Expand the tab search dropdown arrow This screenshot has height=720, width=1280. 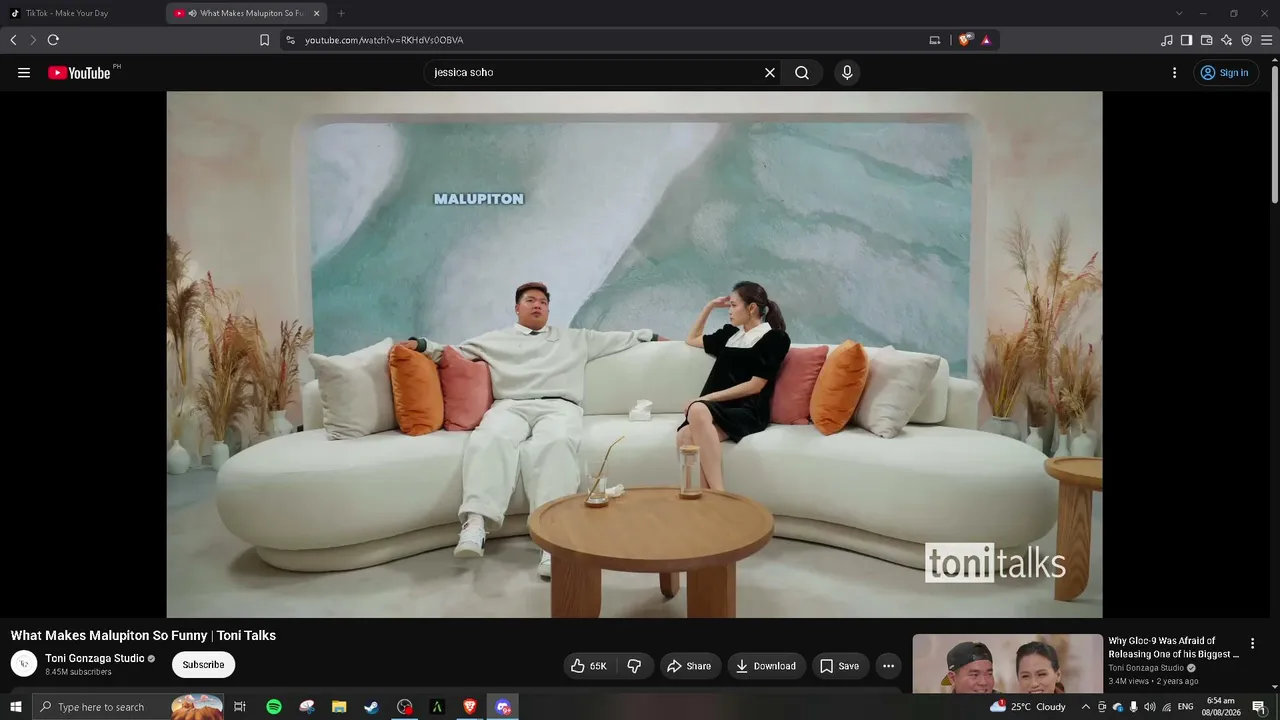1179,13
